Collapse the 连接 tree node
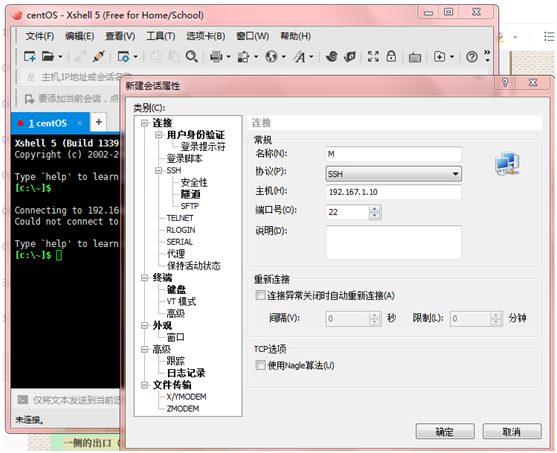The image size is (557, 453). click(144, 123)
